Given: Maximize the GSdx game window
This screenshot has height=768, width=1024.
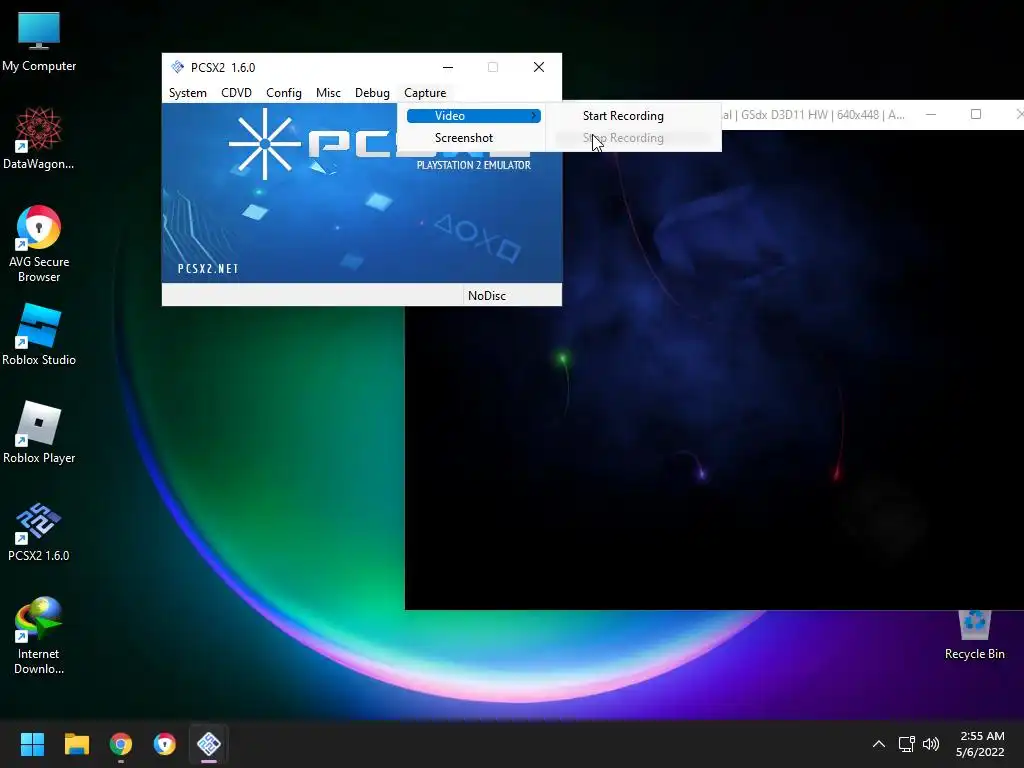Looking at the screenshot, I should pos(976,114).
